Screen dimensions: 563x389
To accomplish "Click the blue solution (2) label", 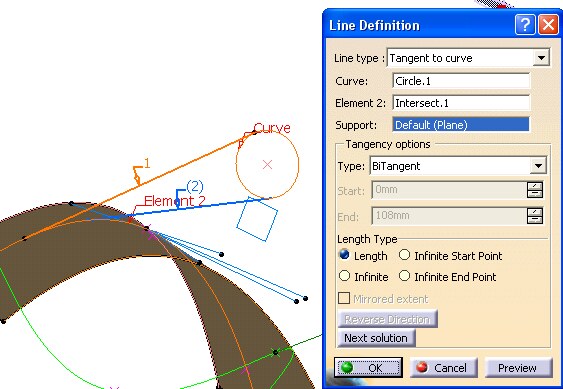I will coord(195,186).
